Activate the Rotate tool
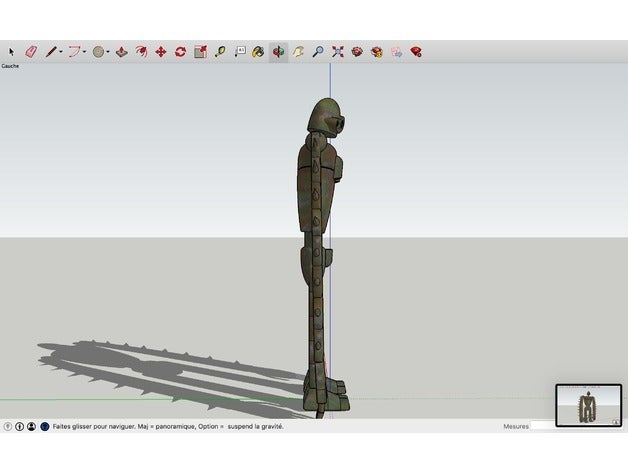 [x=181, y=51]
